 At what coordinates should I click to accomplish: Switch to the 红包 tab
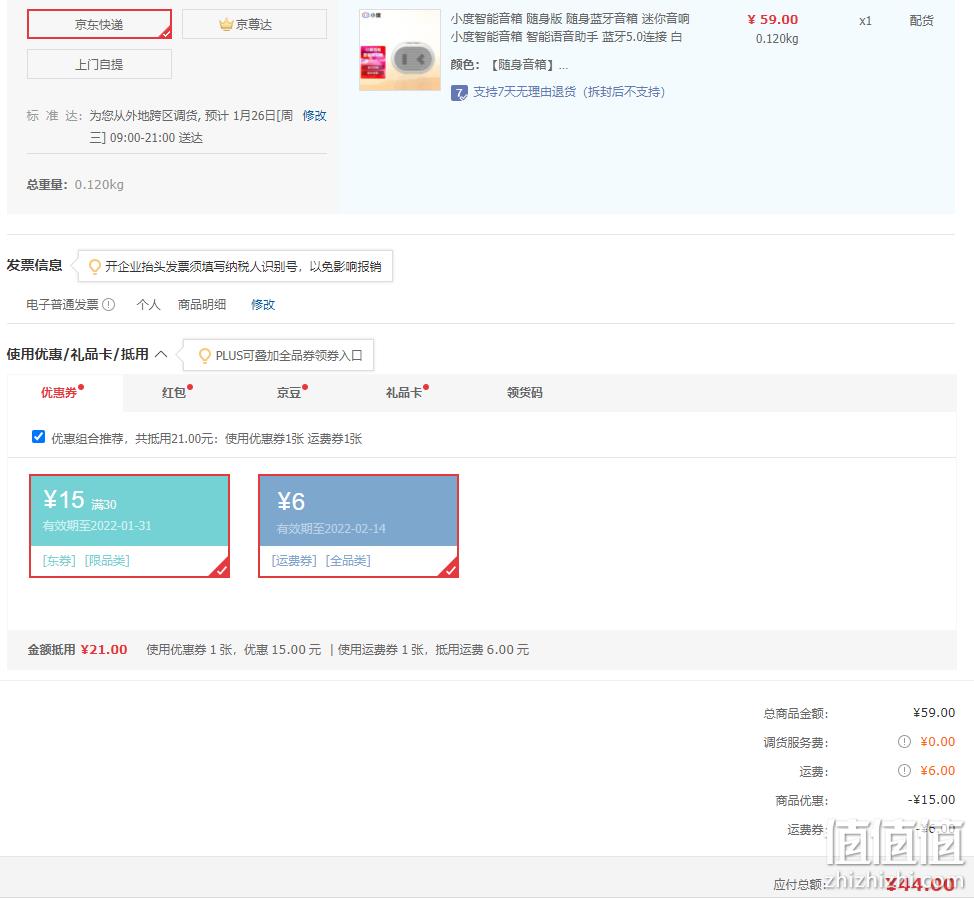point(174,392)
